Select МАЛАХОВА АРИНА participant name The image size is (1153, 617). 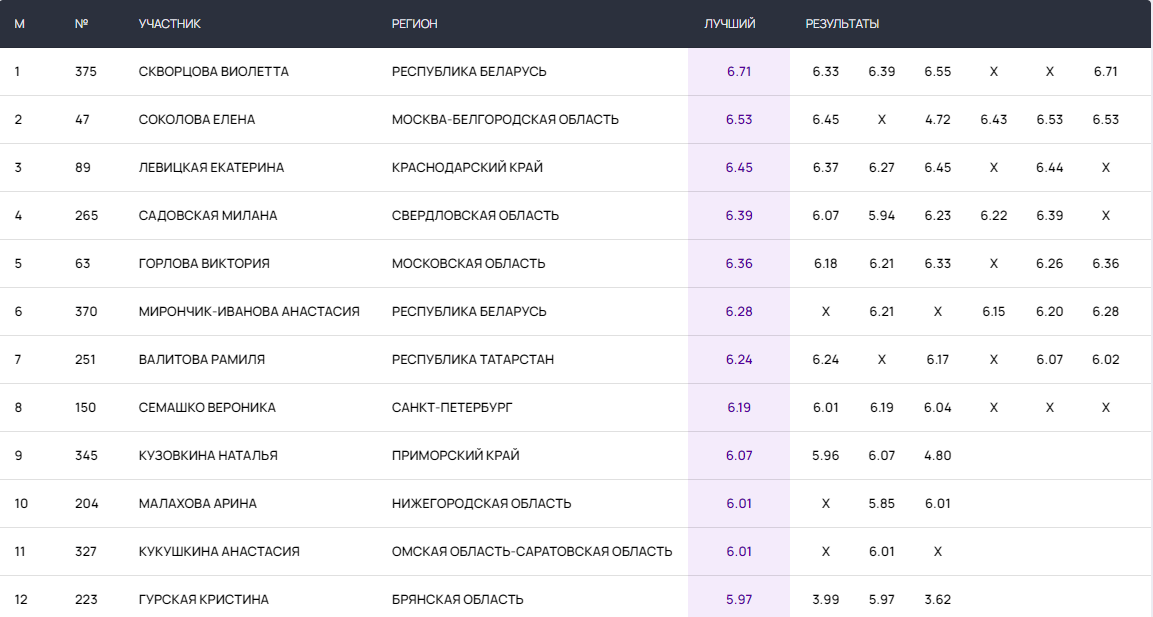coord(197,504)
